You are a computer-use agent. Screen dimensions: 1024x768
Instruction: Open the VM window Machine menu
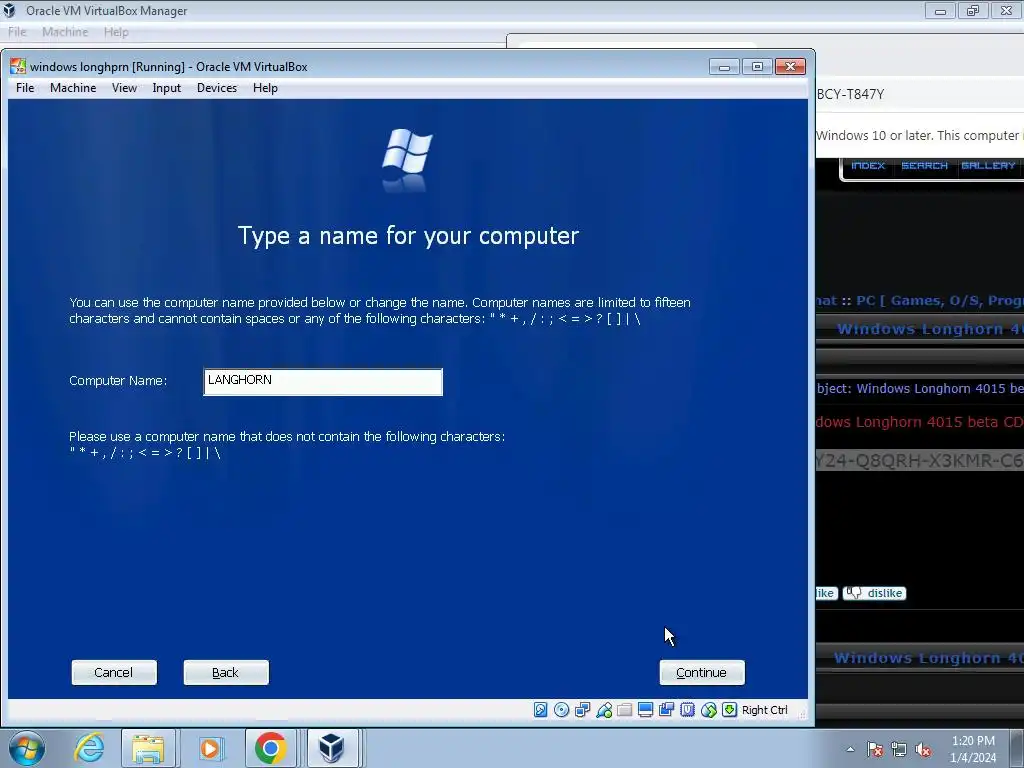[73, 88]
